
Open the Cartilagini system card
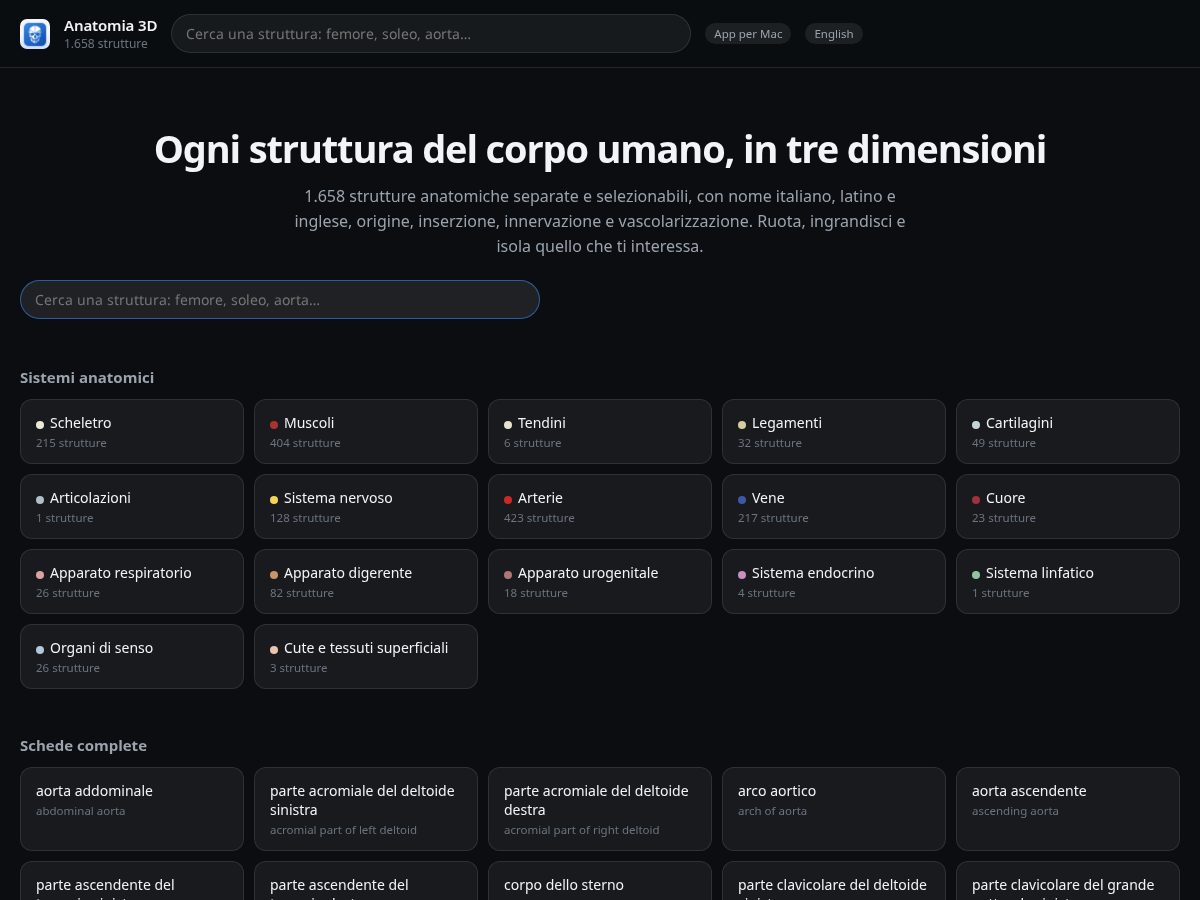click(1068, 432)
